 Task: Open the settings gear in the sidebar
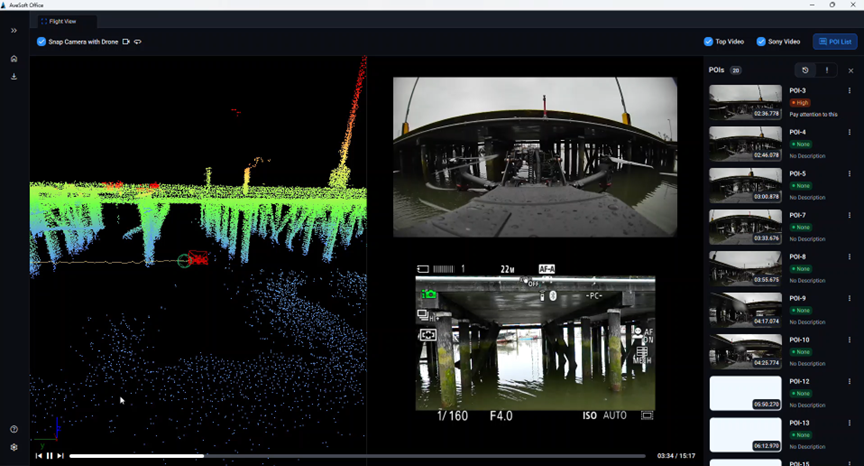click(x=14, y=447)
